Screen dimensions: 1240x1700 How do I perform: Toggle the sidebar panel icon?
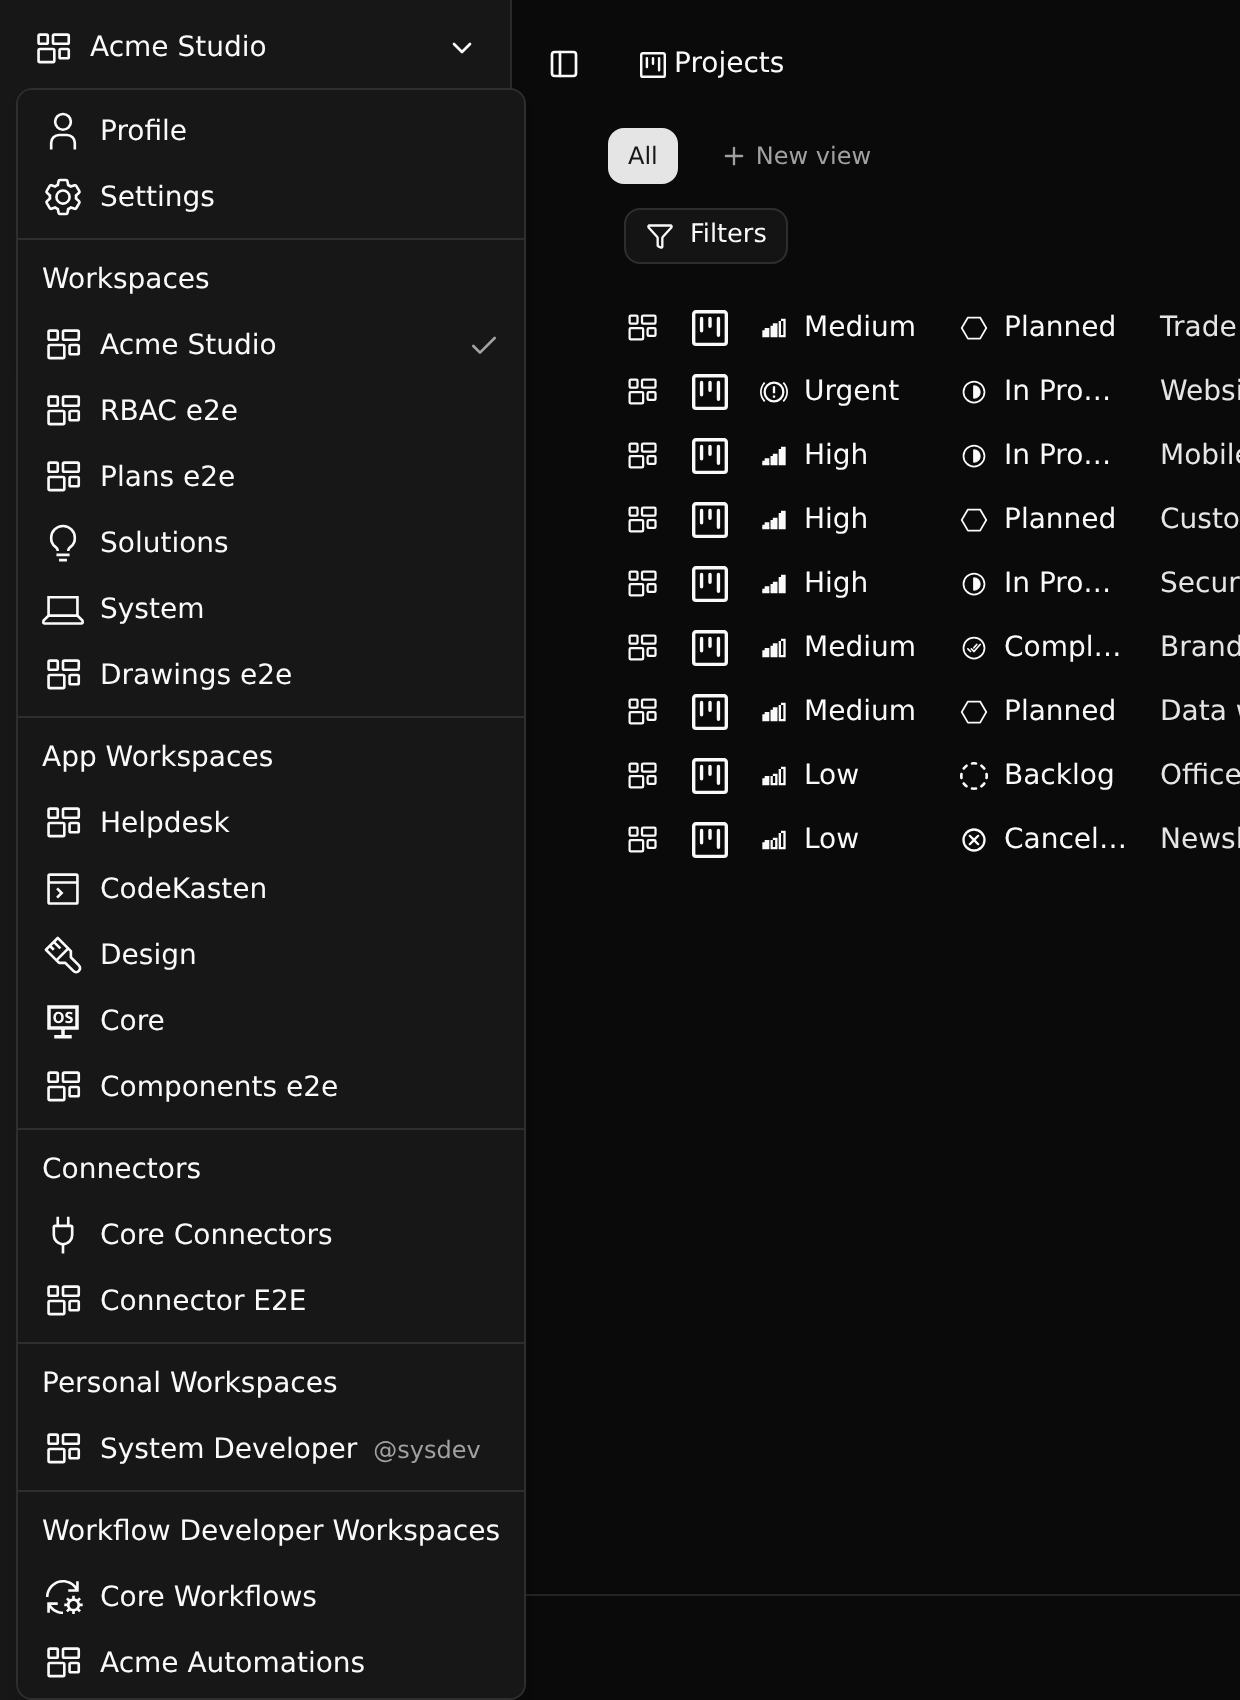coord(564,64)
